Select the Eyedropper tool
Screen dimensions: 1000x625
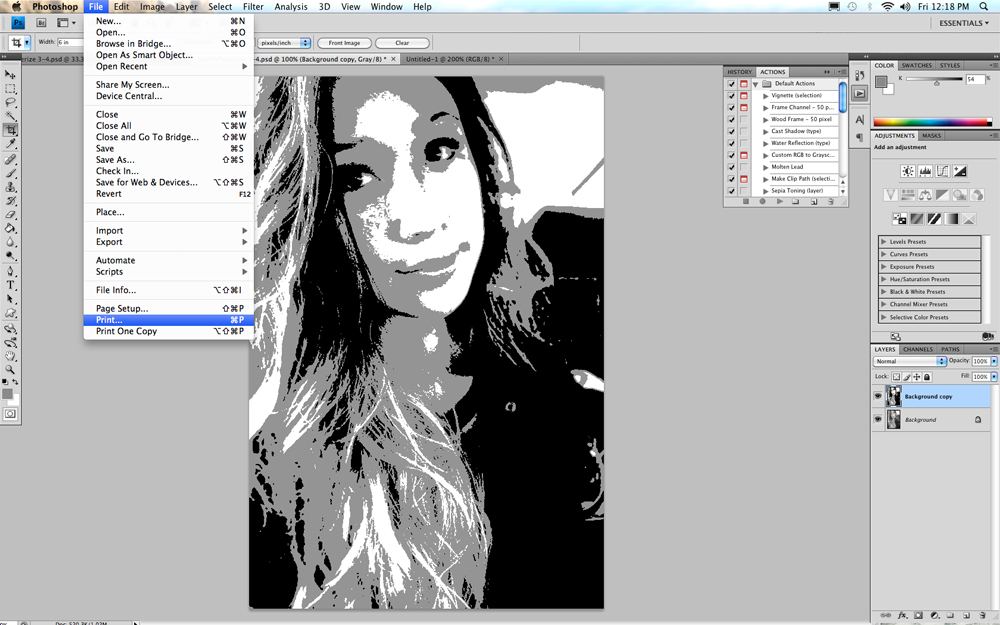pyautogui.click(x=10, y=144)
